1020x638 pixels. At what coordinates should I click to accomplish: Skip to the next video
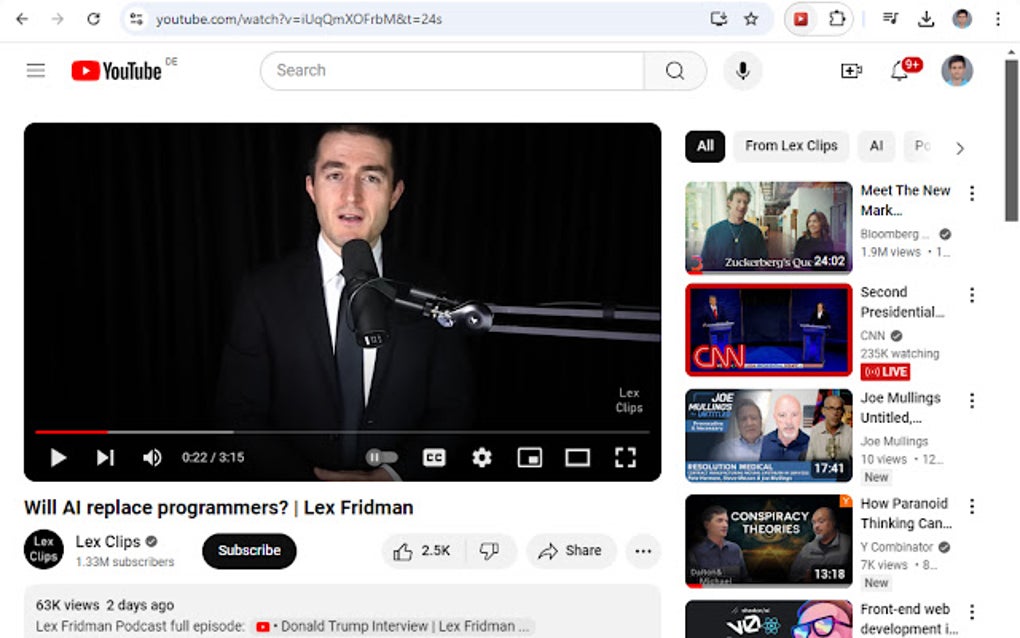click(105, 457)
